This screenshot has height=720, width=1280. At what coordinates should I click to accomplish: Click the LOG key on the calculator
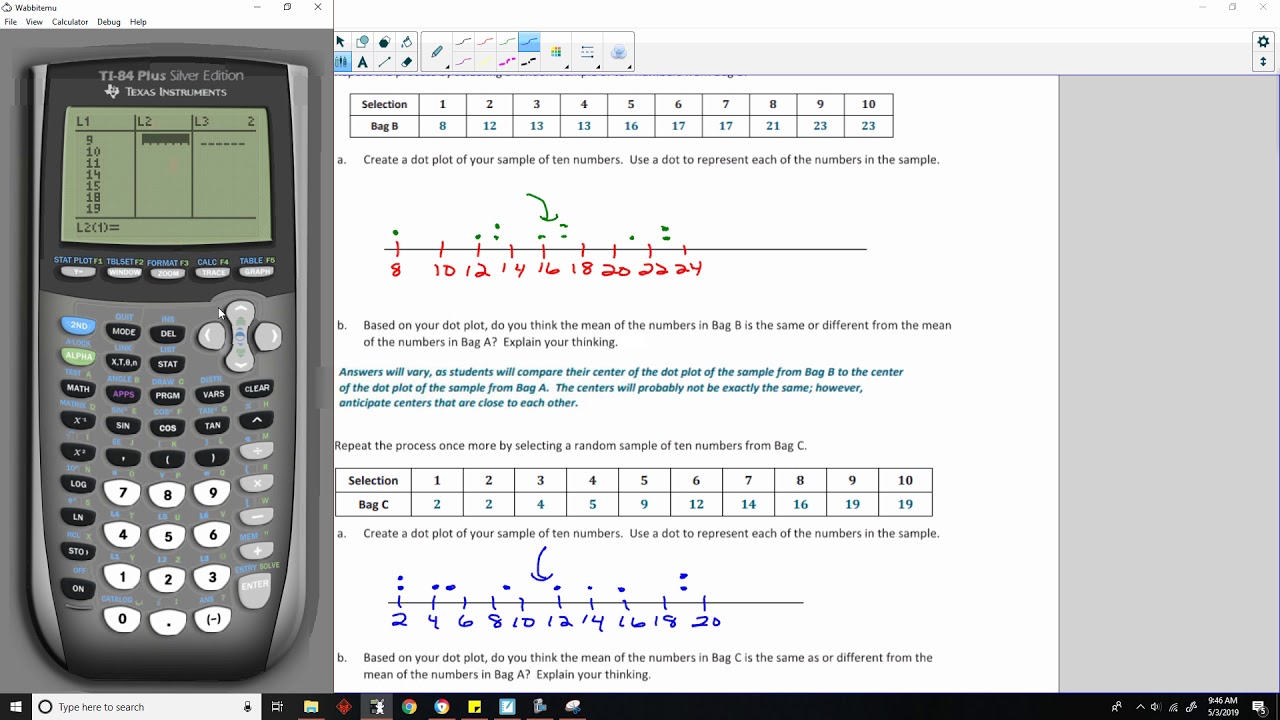(78, 484)
